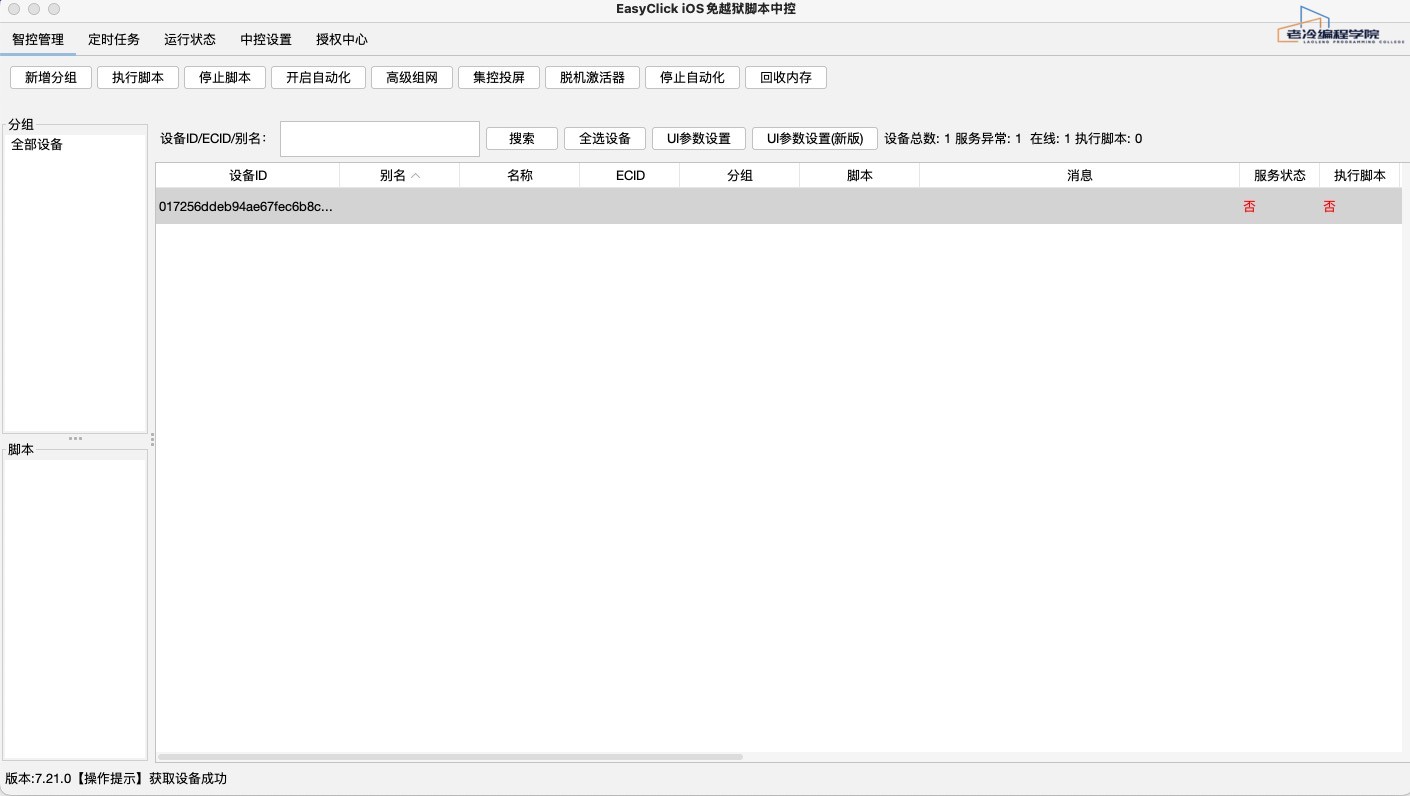Start 集控投屏 screen casting
This screenshot has width=1410, height=796.
499,78
